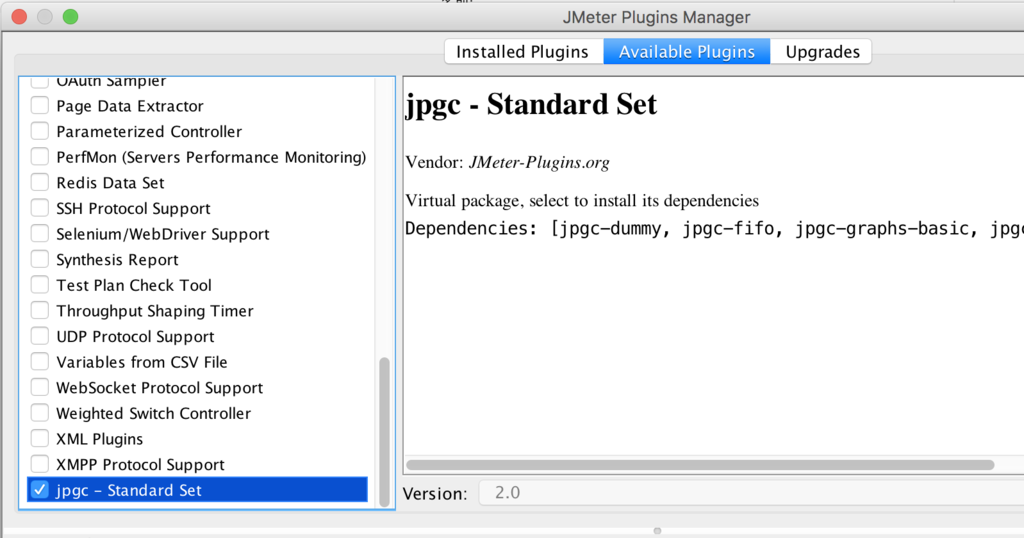Check the Redis Data Set checkbox
Screen dimensions: 1024x538
pos(40,182)
